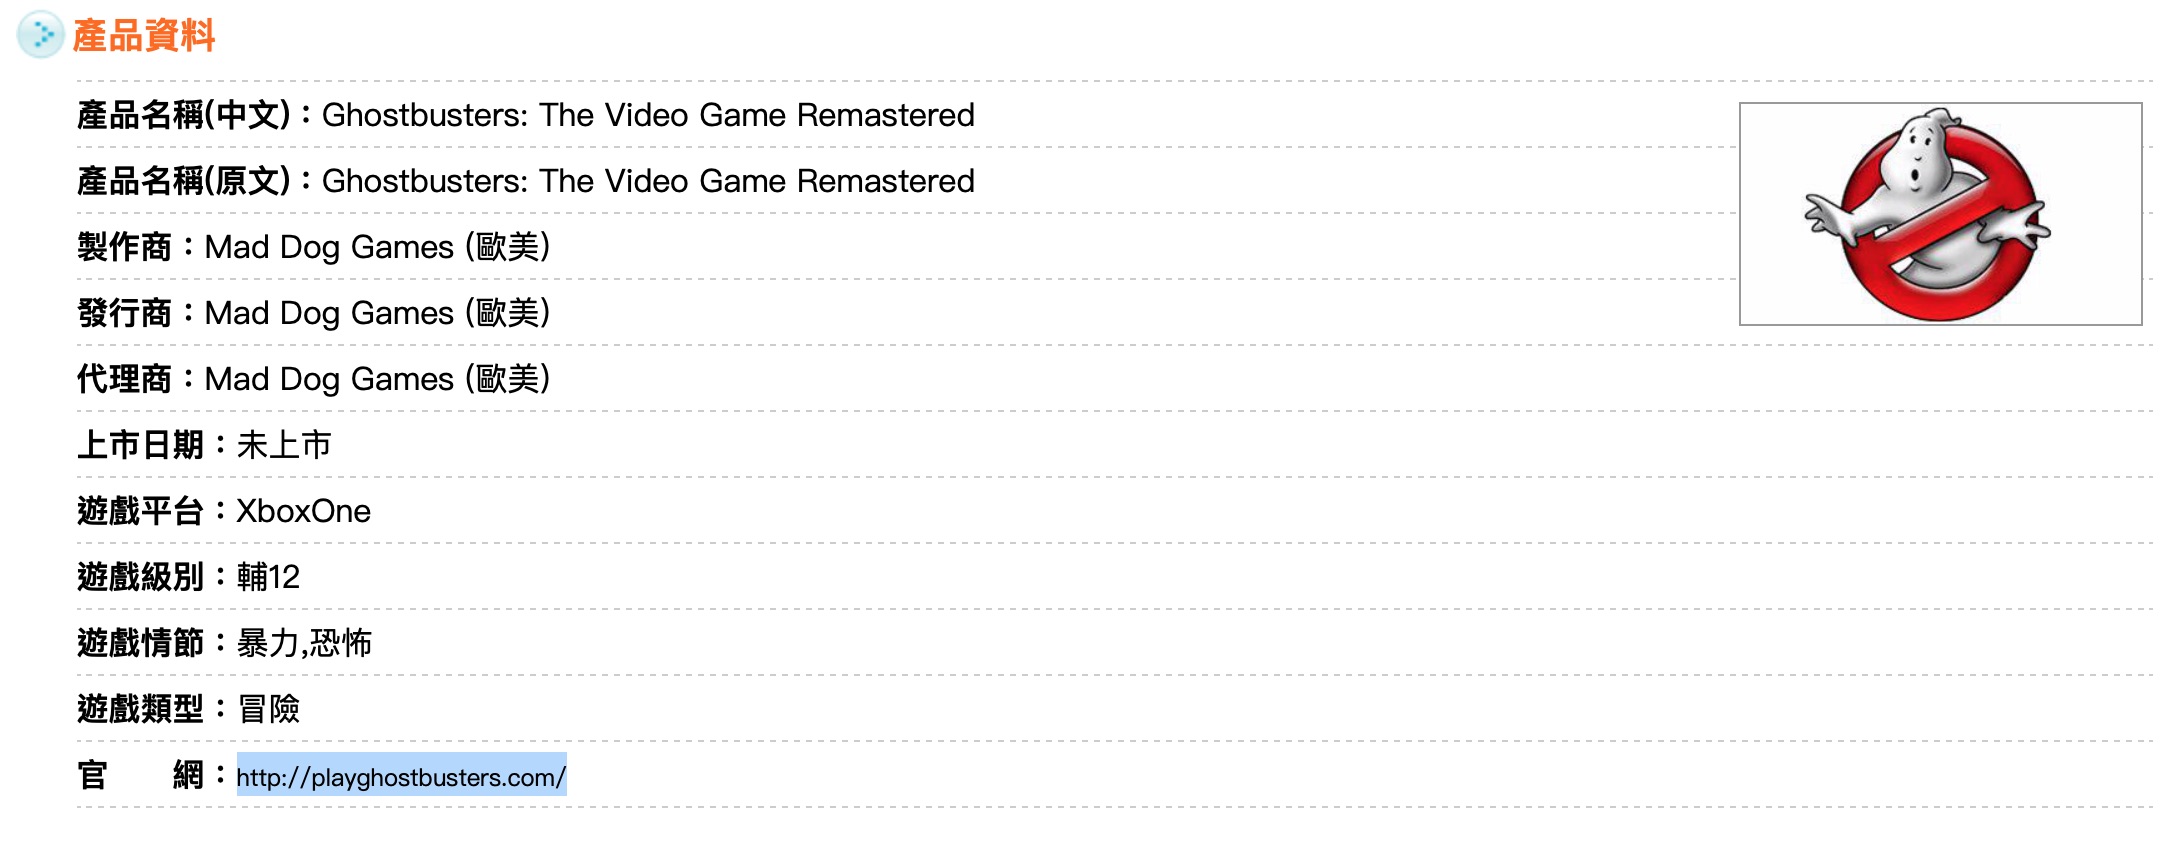This screenshot has width=2183, height=856.
Task: Open the playghostbusters.com official site link
Action: click(401, 777)
